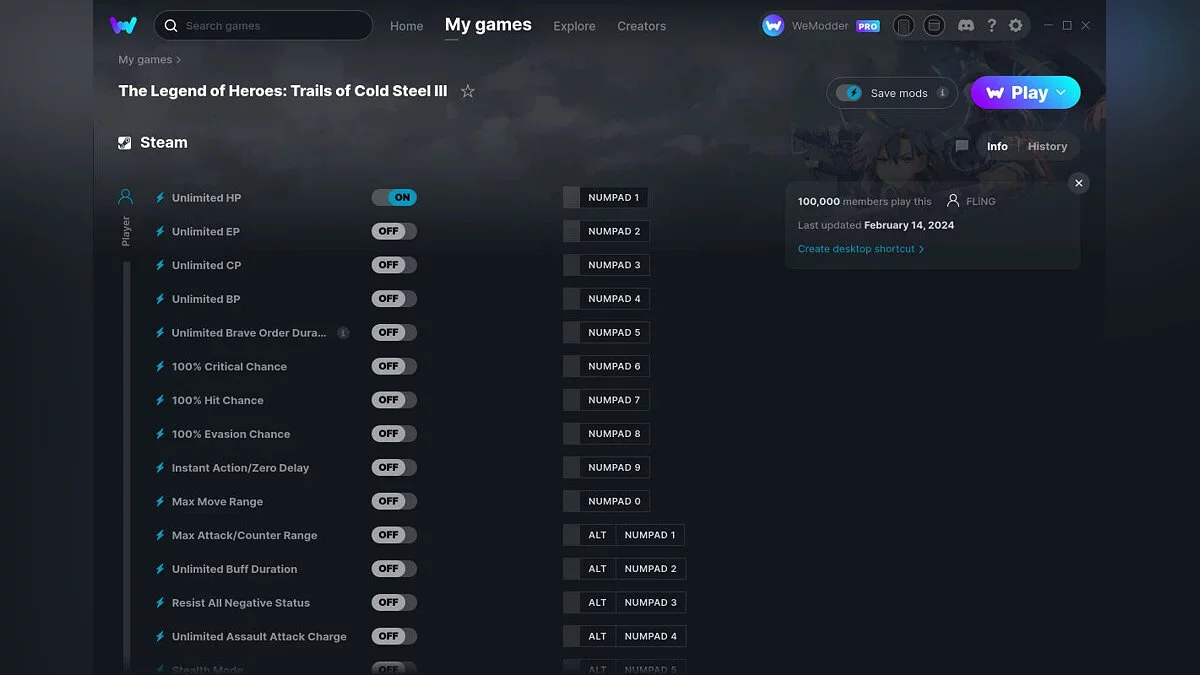Click the "Last updated February 14, 2024" text
Viewport: 1200px width, 675px height.
[x=876, y=225]
